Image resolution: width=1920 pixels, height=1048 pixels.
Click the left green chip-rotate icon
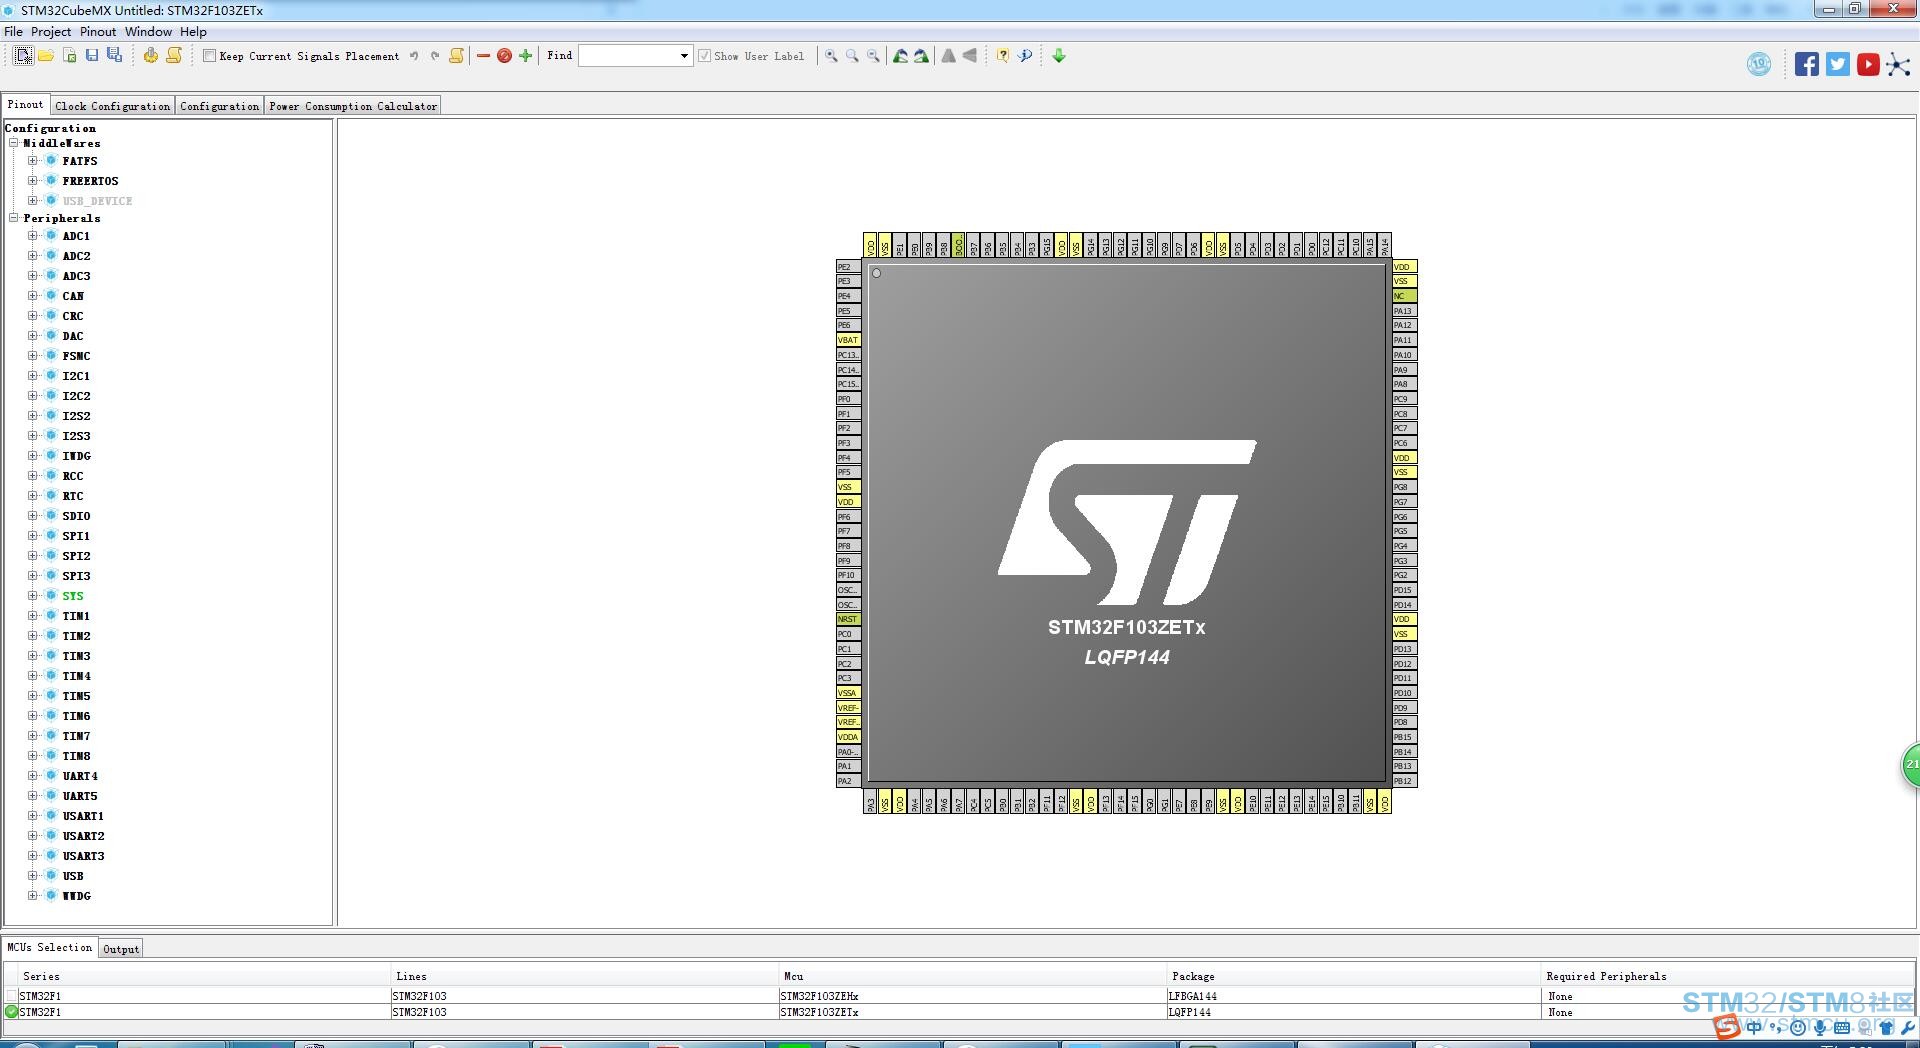coord(900,56)
